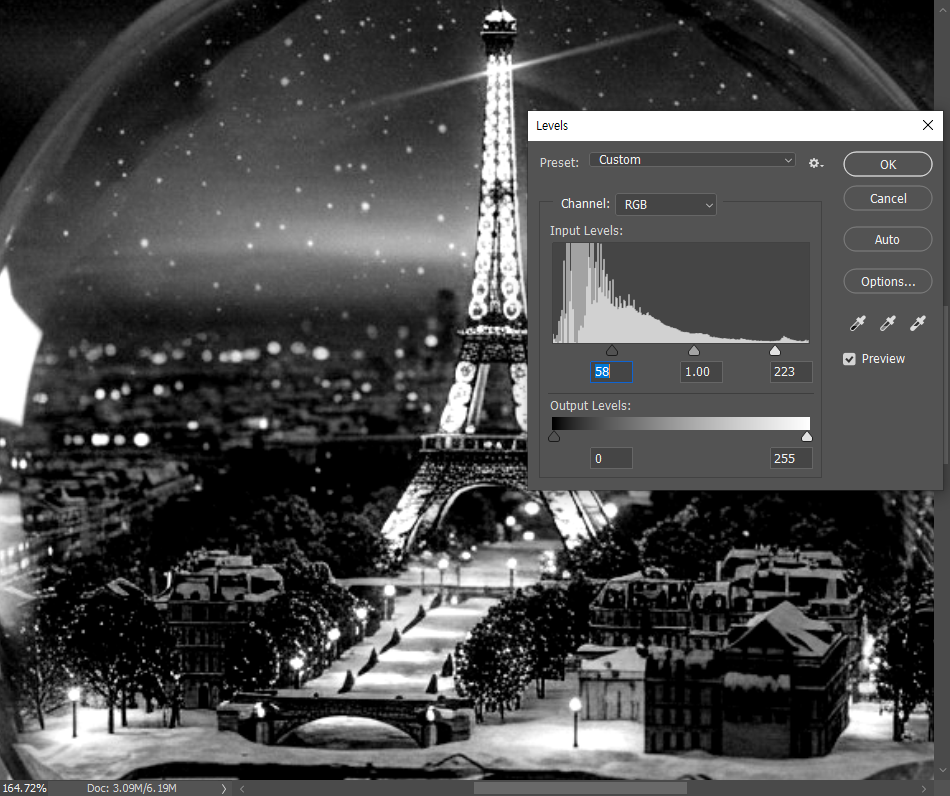
Task: Click the output highlight field showing 255
Action: [791, 459]
